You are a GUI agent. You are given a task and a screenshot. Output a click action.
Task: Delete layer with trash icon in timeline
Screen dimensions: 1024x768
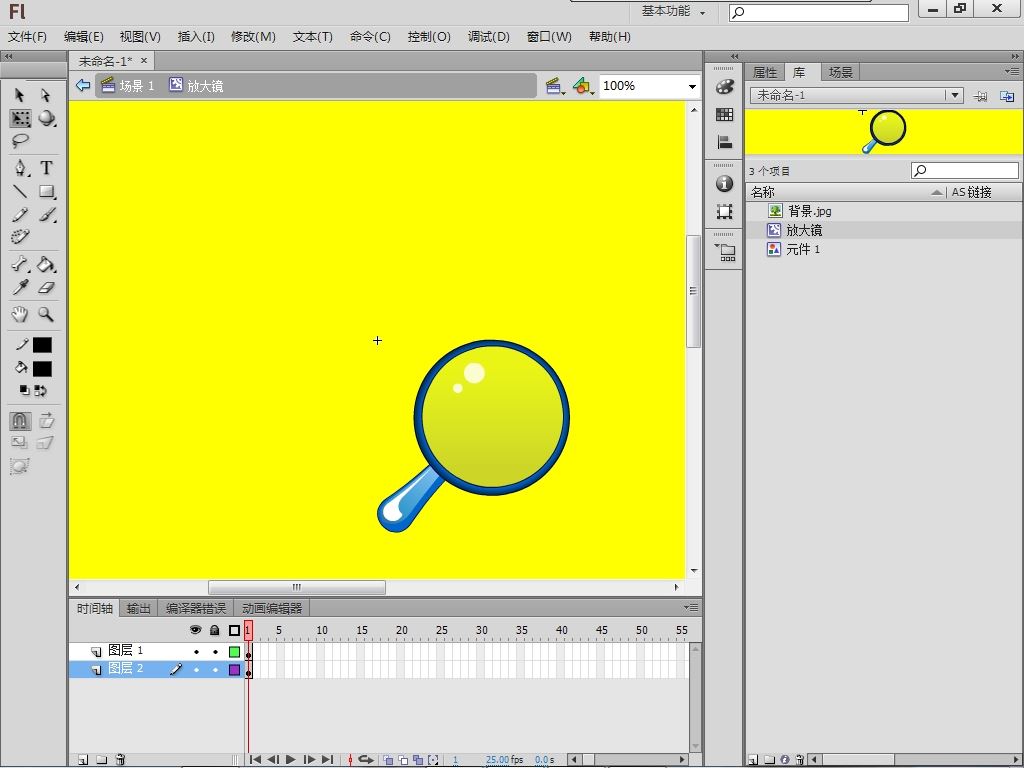coord(120,760)
